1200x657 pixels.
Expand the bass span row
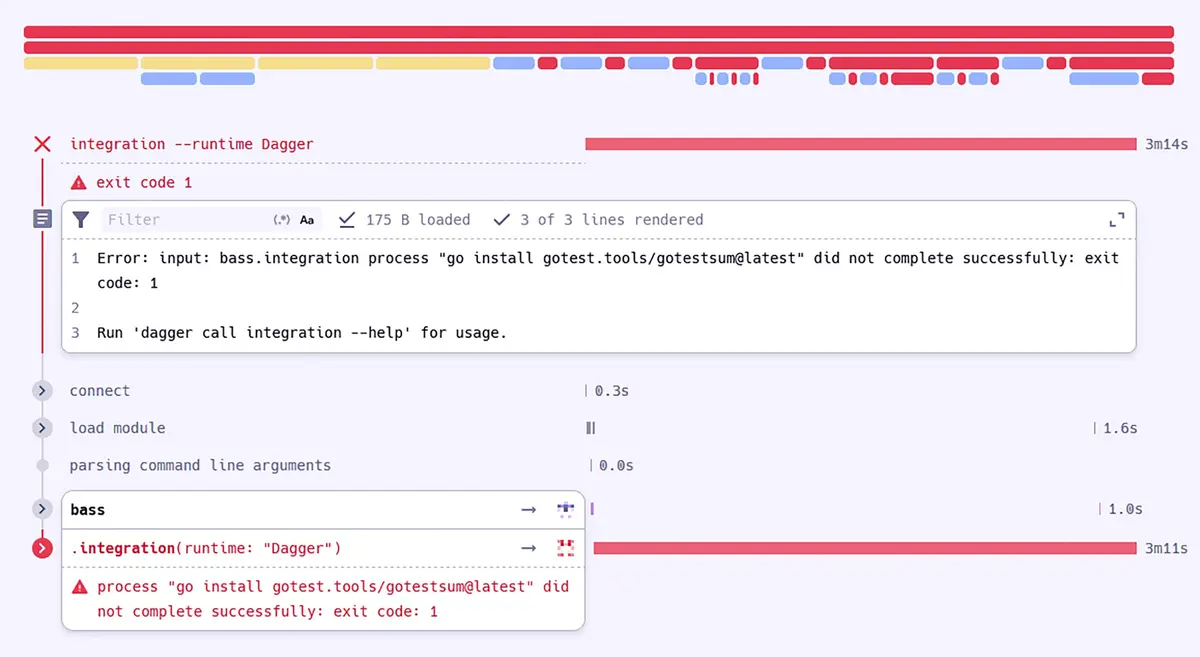[x=42, y=509]
